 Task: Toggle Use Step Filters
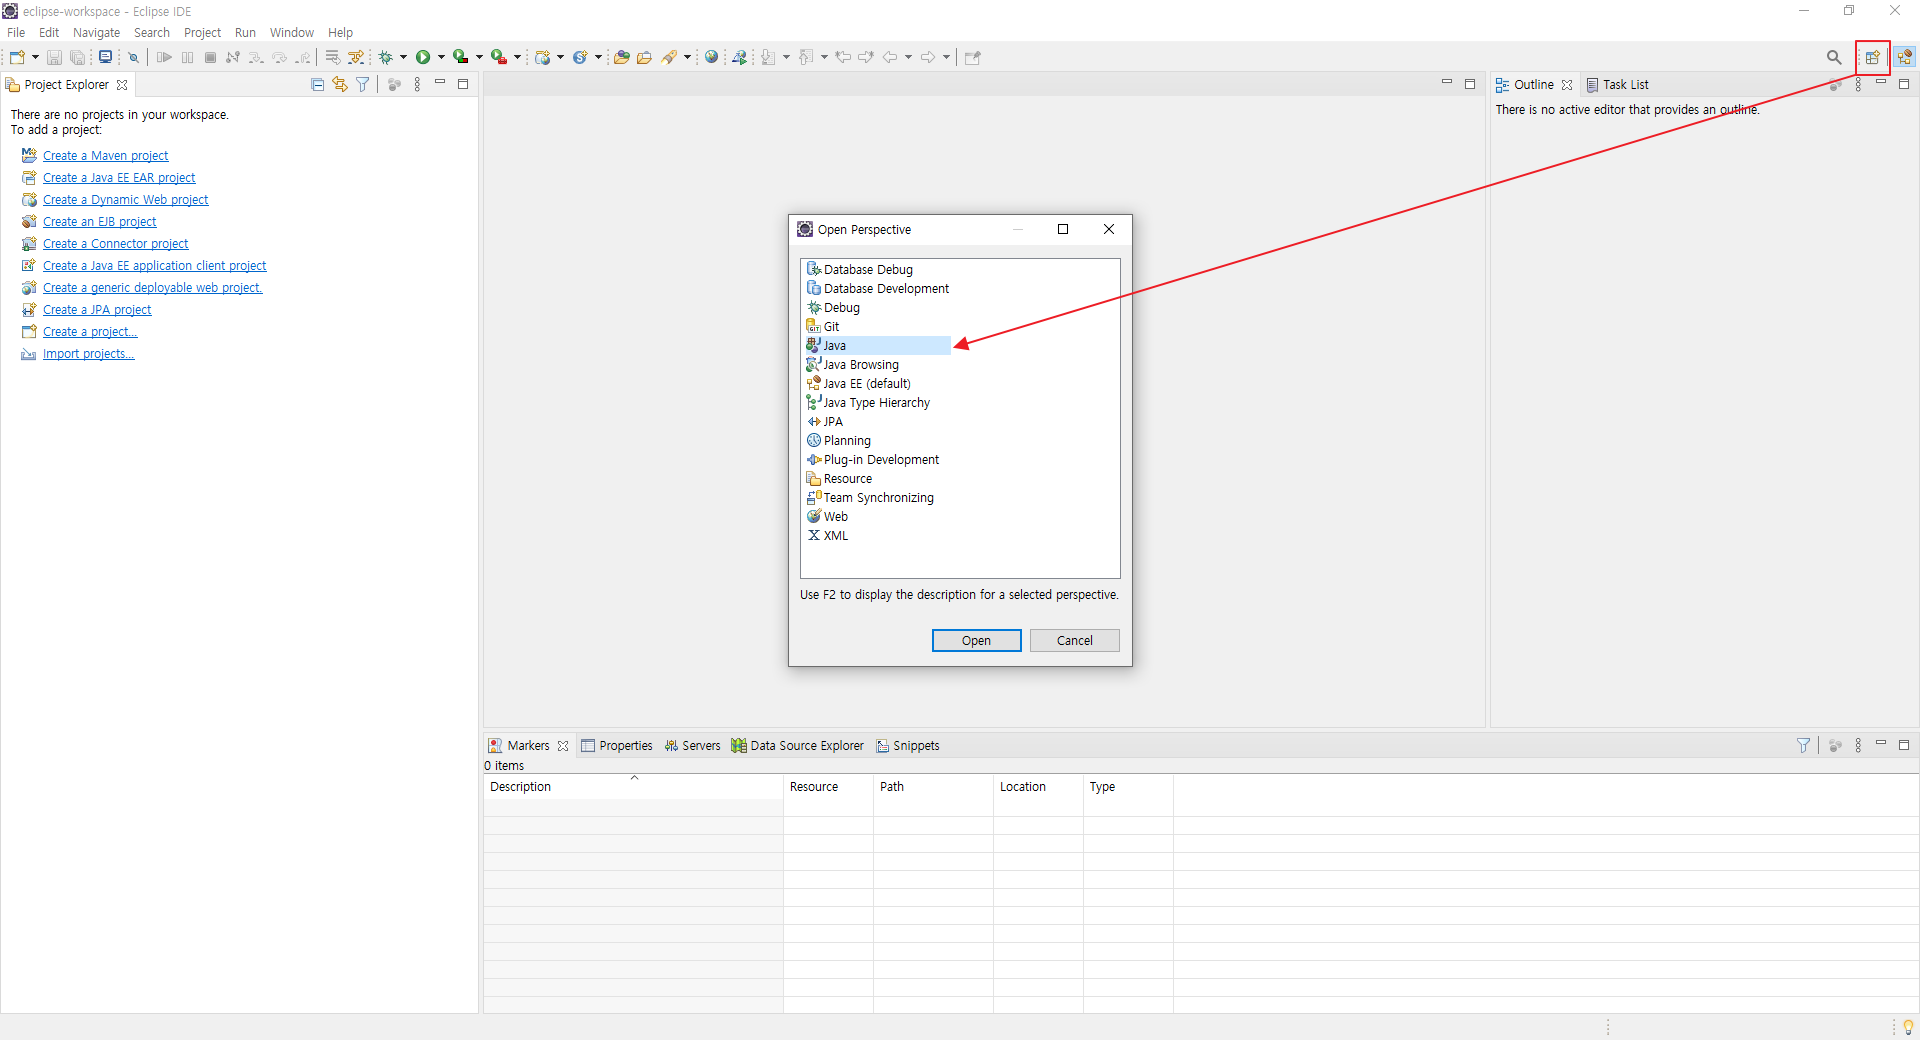356,57
